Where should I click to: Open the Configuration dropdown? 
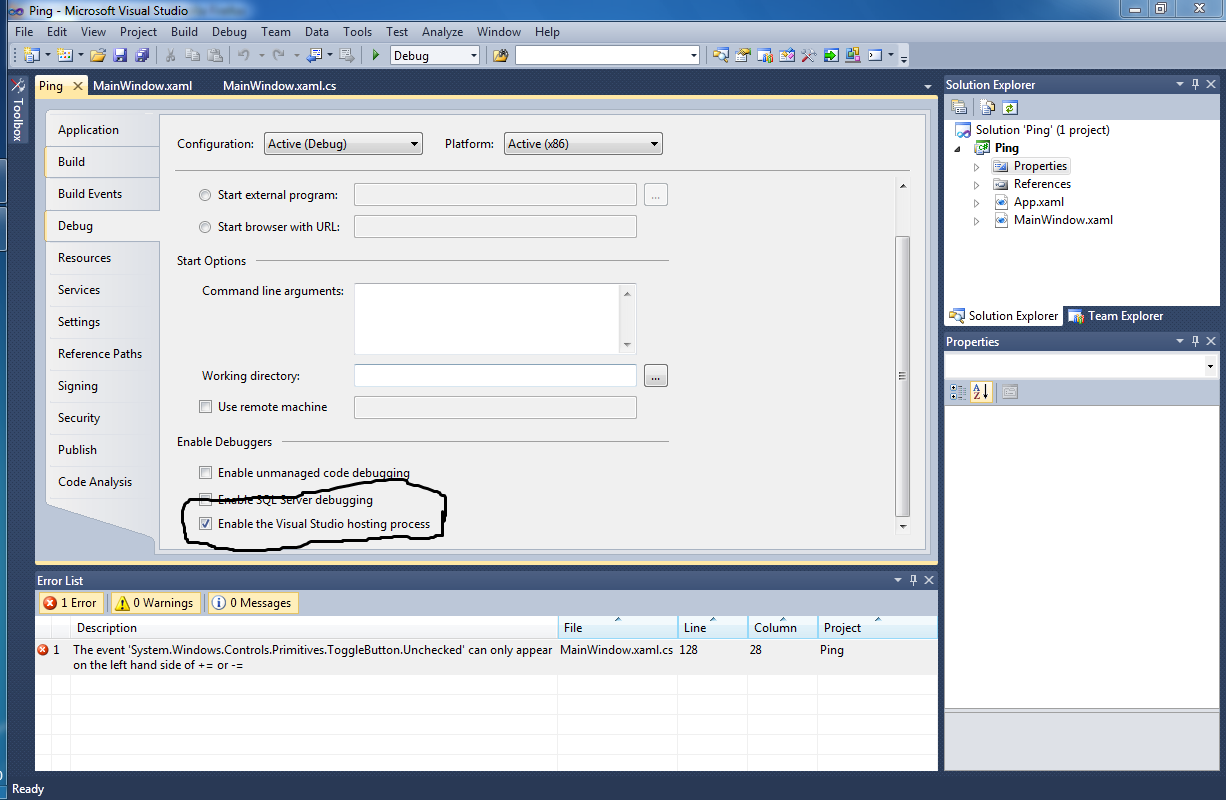point(343,144)
